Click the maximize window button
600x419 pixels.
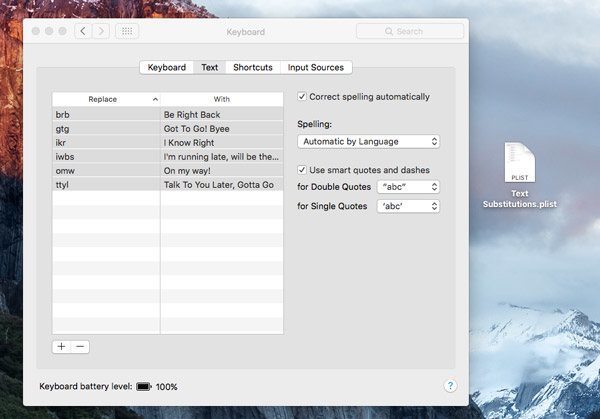click(62, 31)
